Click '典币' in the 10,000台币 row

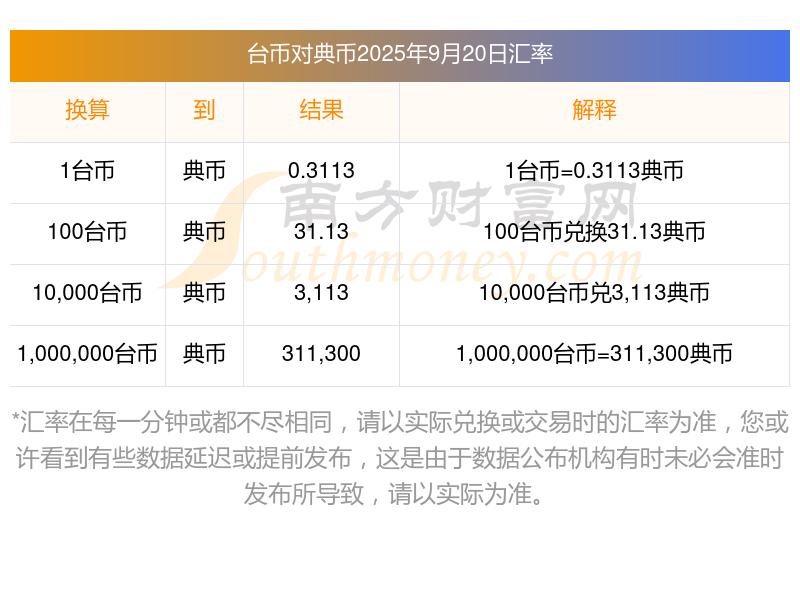[x=204, y=293]
